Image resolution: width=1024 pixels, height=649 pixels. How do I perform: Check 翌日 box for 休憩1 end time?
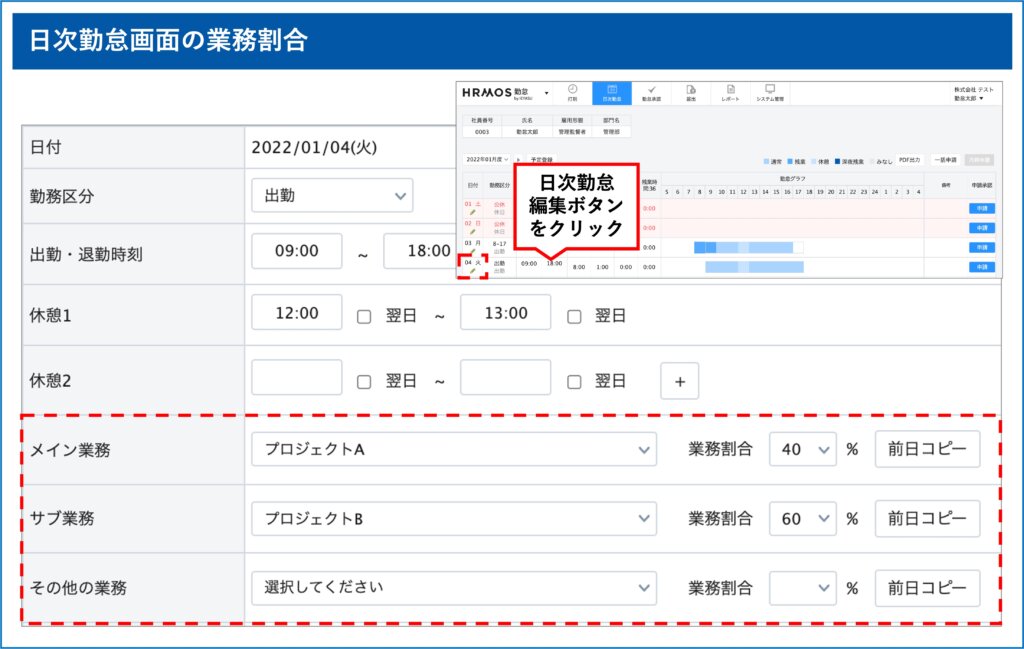[574, 316]
